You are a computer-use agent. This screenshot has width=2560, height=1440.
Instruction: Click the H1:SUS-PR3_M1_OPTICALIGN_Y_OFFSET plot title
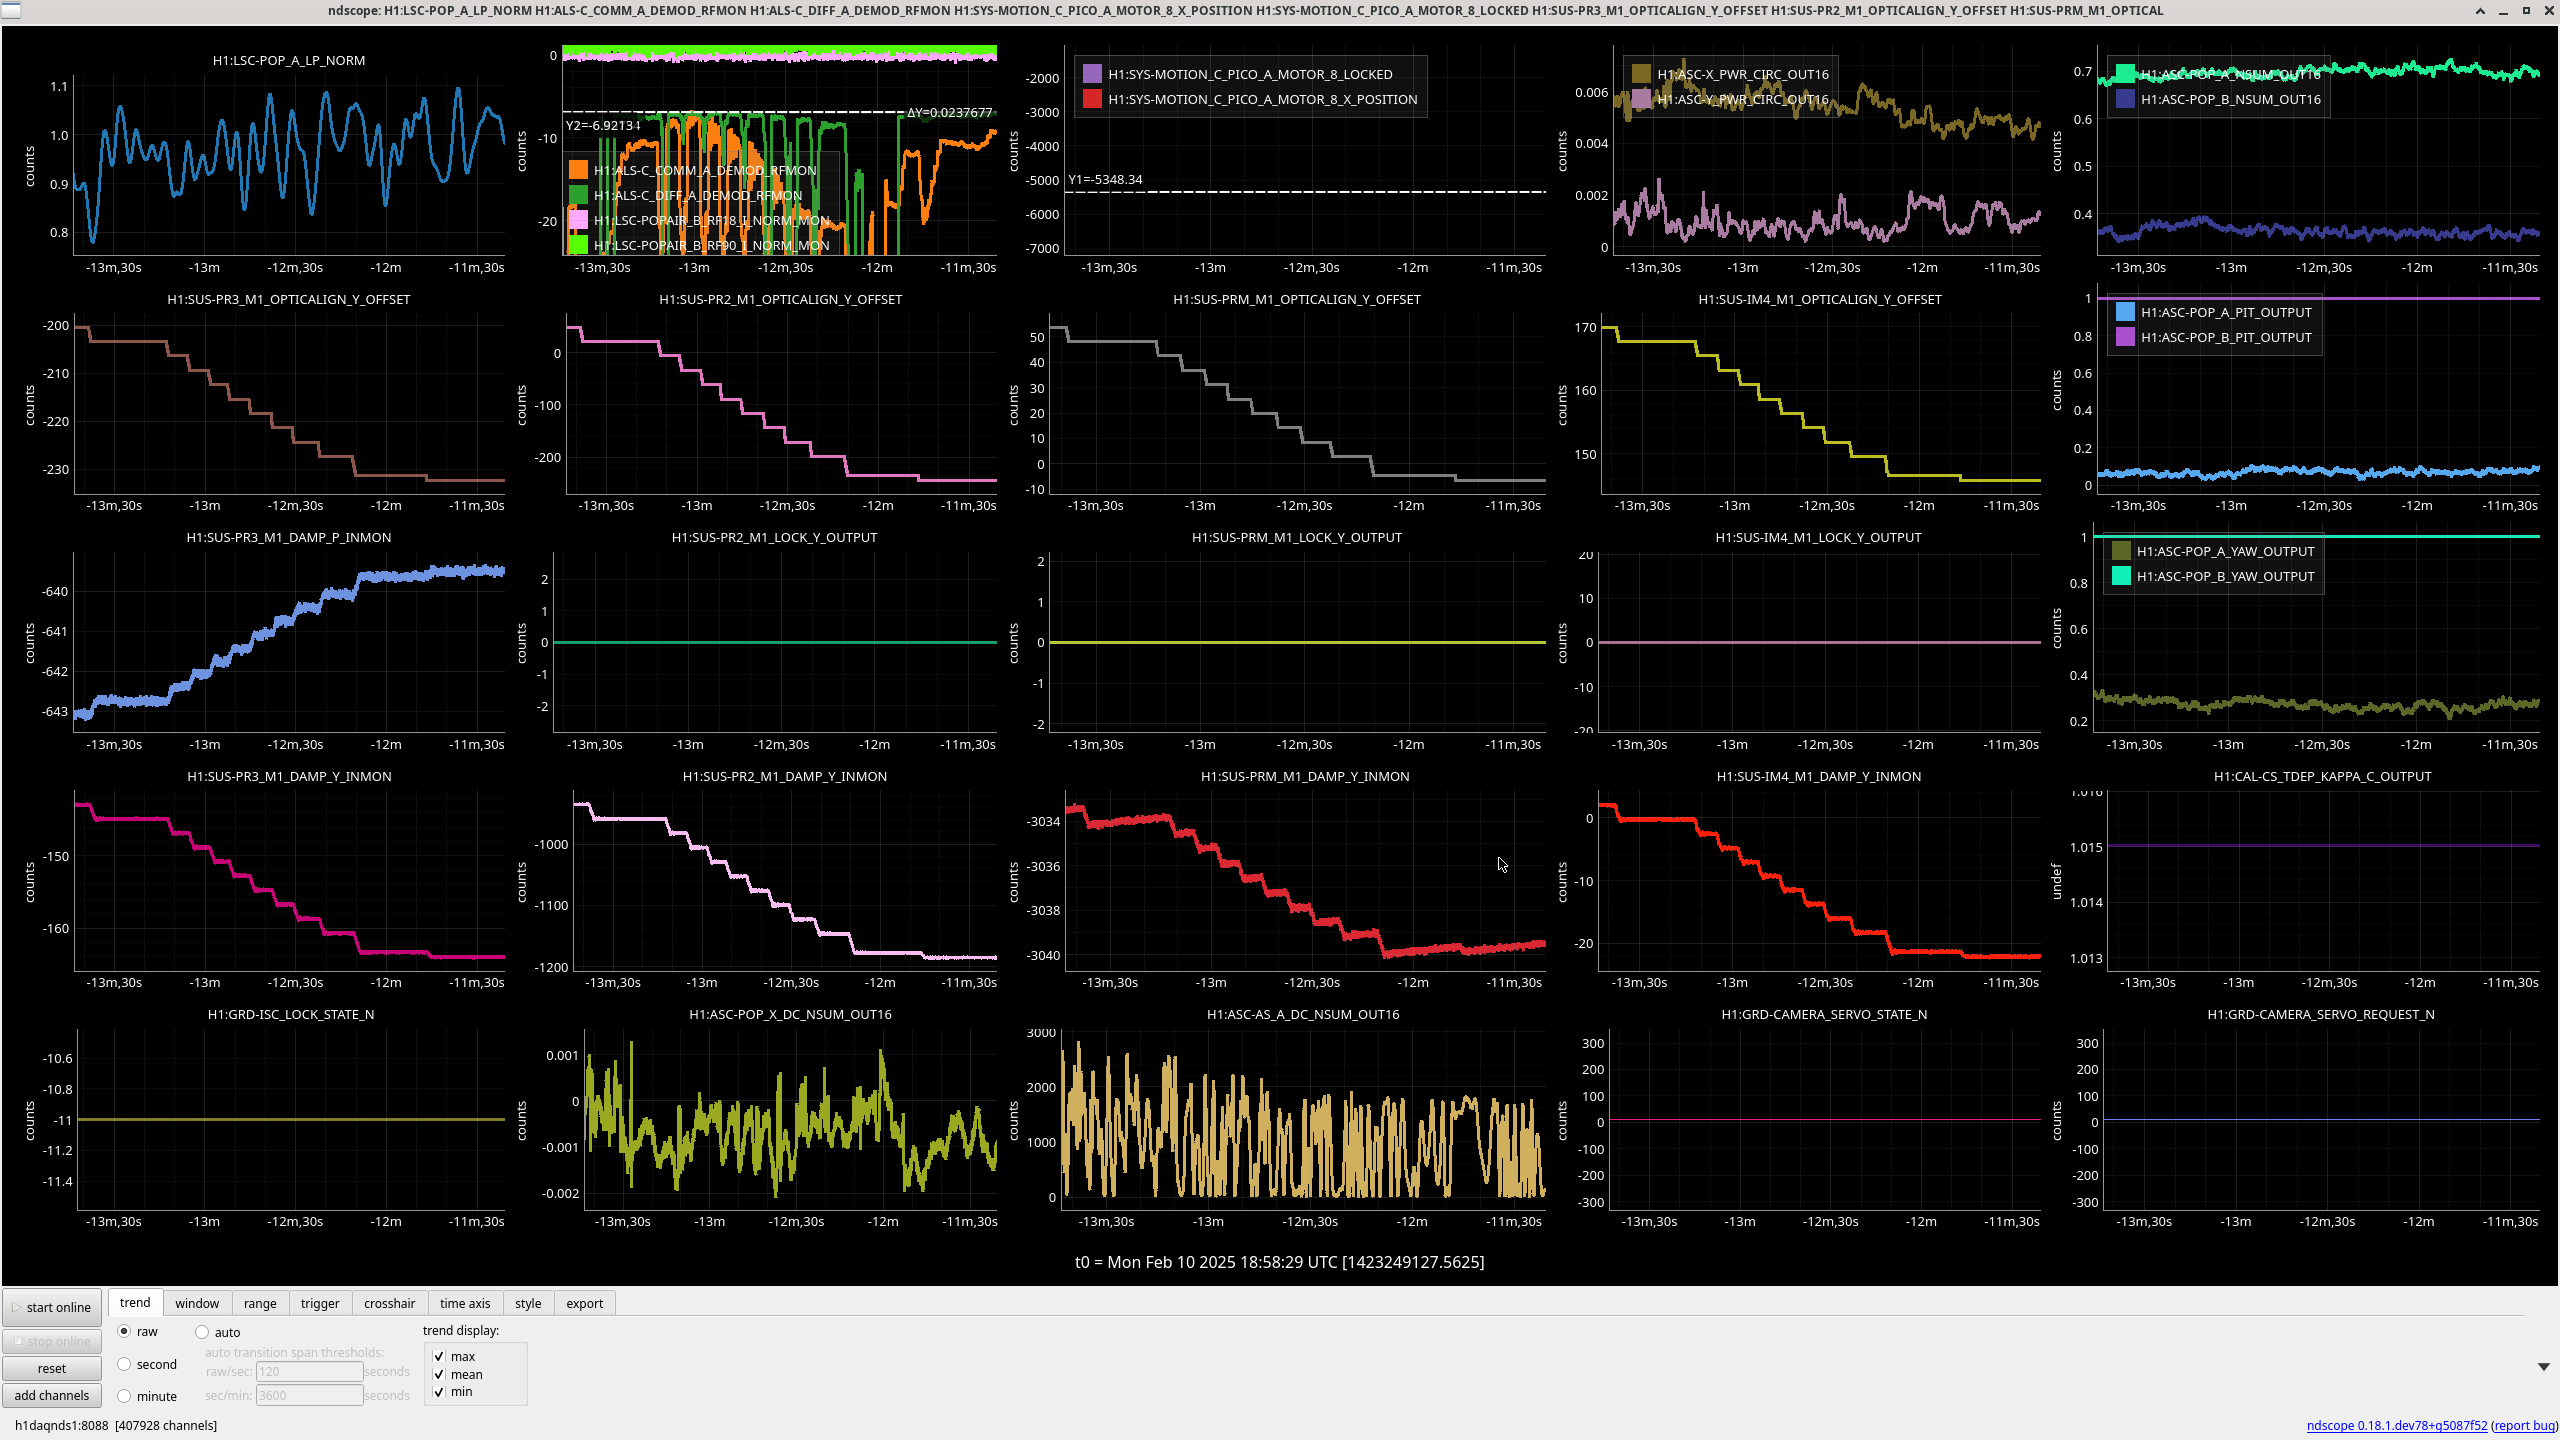click(289, 300)
